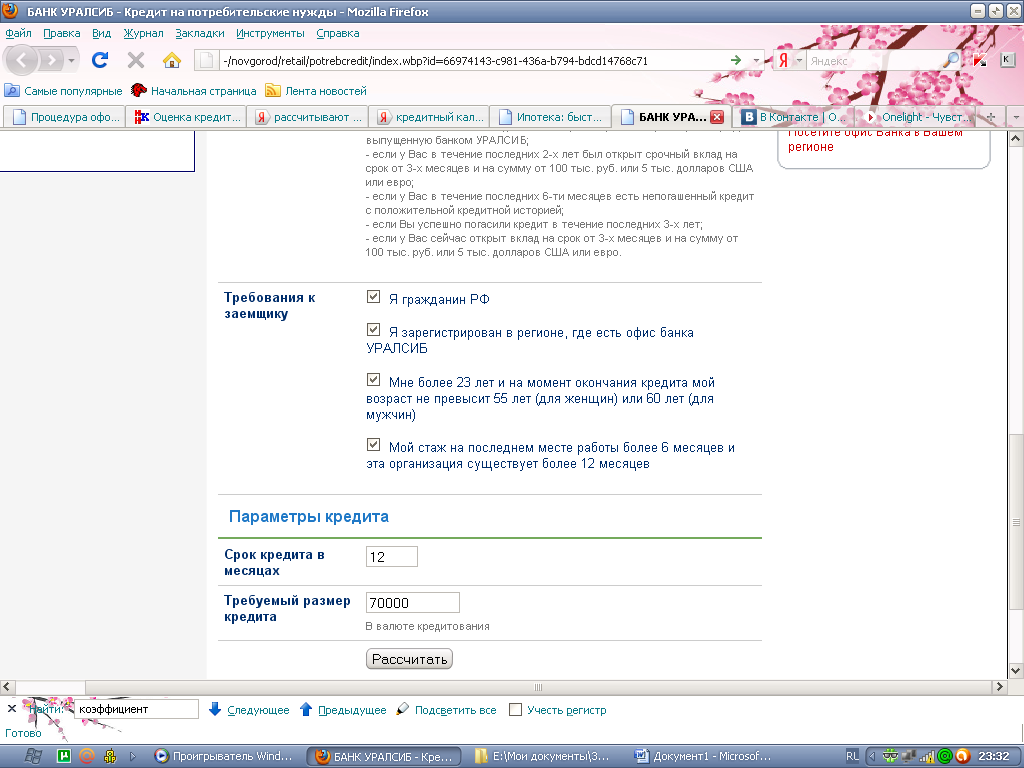Open the Windows Start button

(34, 756)
